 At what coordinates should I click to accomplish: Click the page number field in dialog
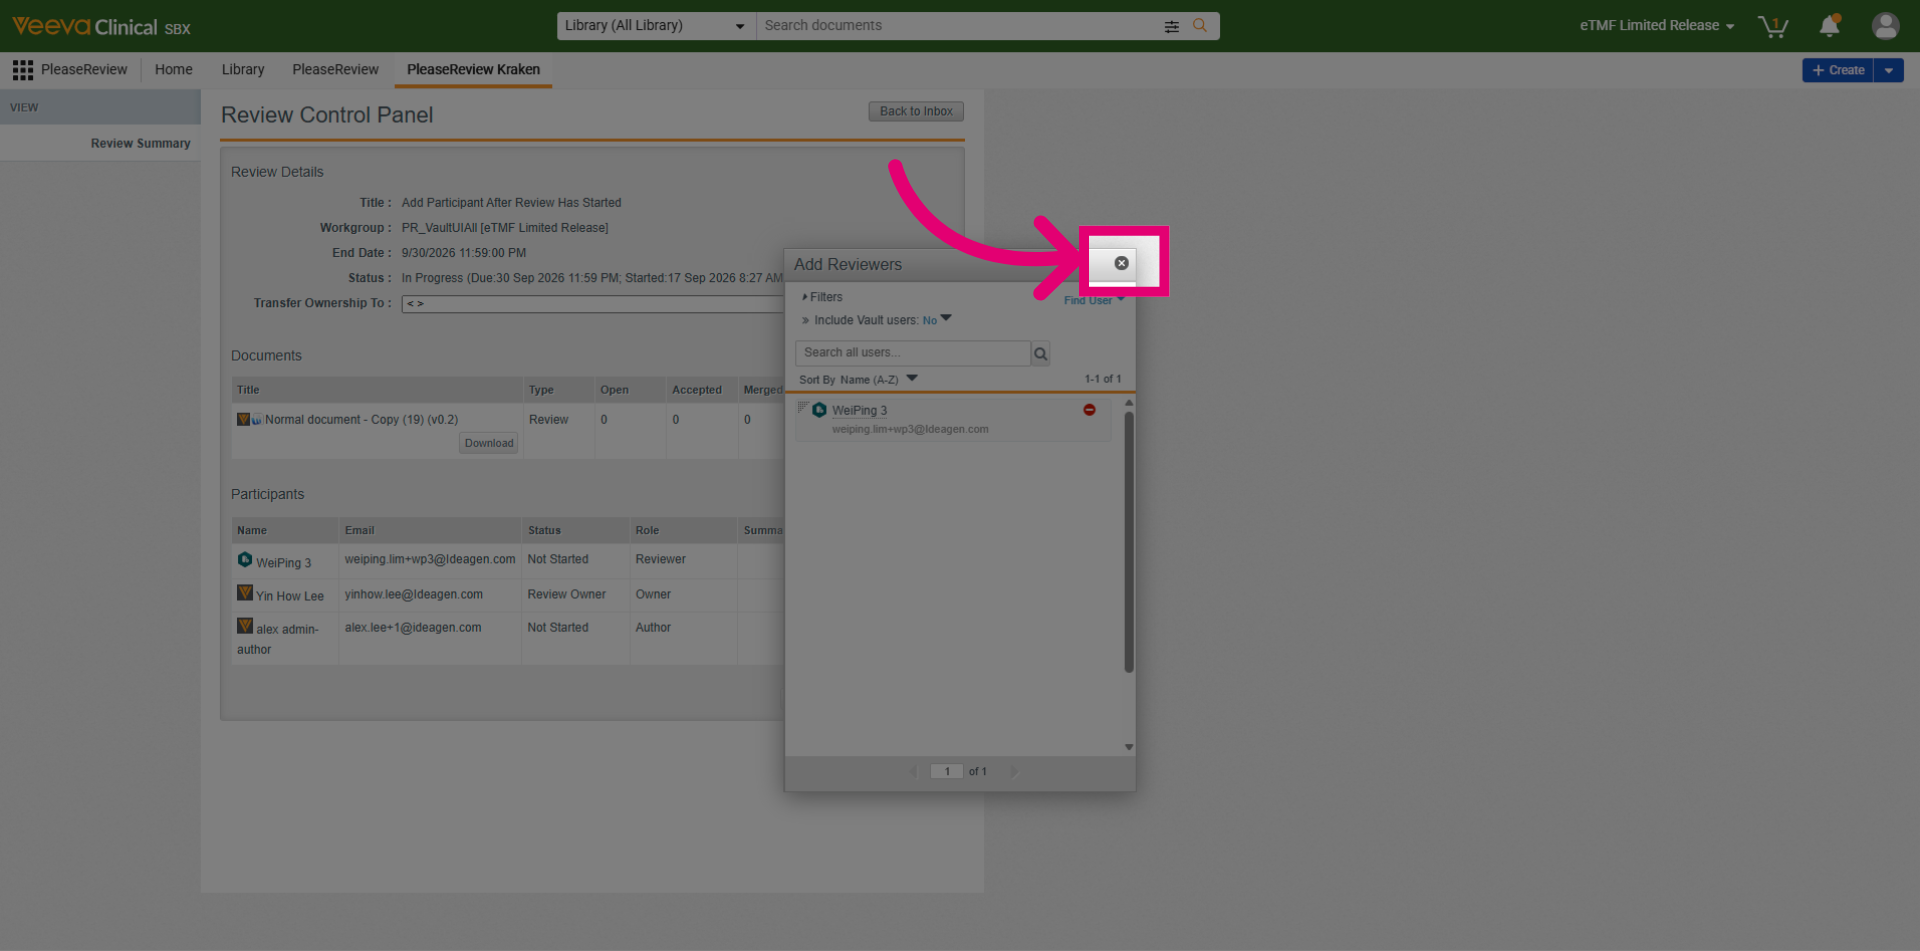pyautogui.click(x=946, y=771)
